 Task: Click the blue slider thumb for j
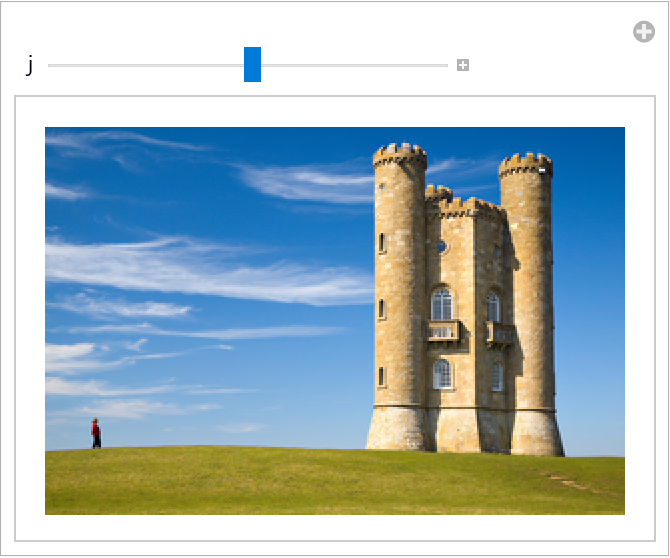coord(252,65)
